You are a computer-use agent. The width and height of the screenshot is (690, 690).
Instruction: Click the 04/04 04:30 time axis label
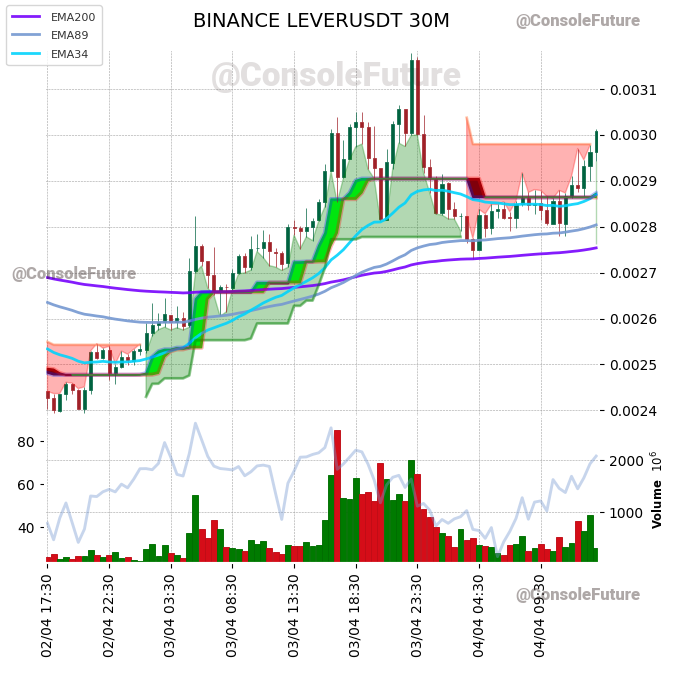478,616
